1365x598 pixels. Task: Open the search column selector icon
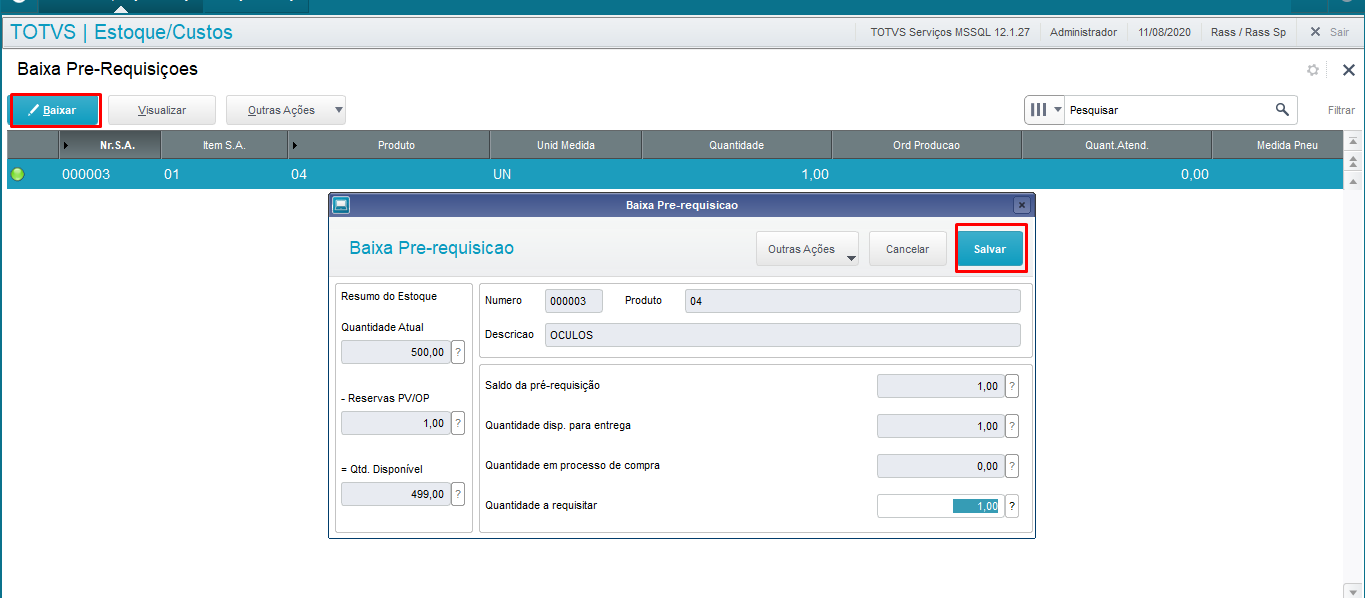pyautogui.click(x=1045, y=110)
